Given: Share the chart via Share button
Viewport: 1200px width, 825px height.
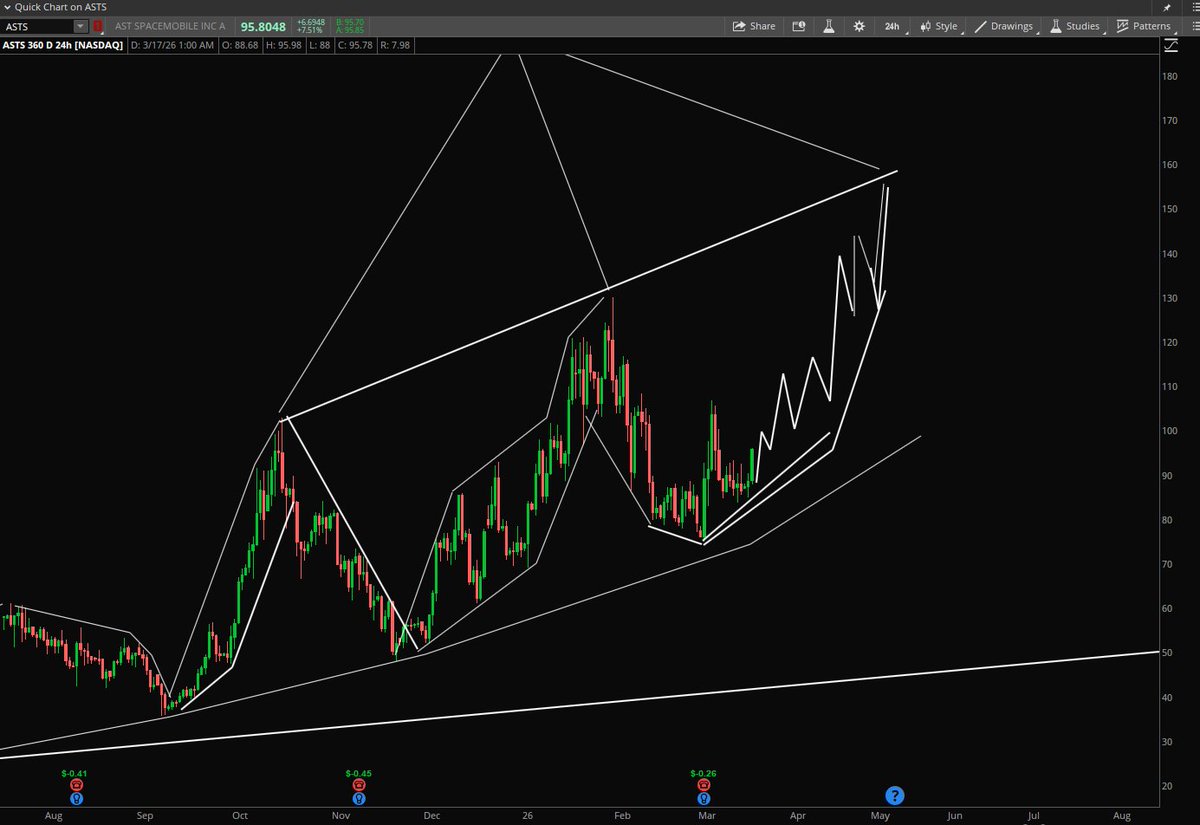Looking at the screenshot, I should 754,26.
